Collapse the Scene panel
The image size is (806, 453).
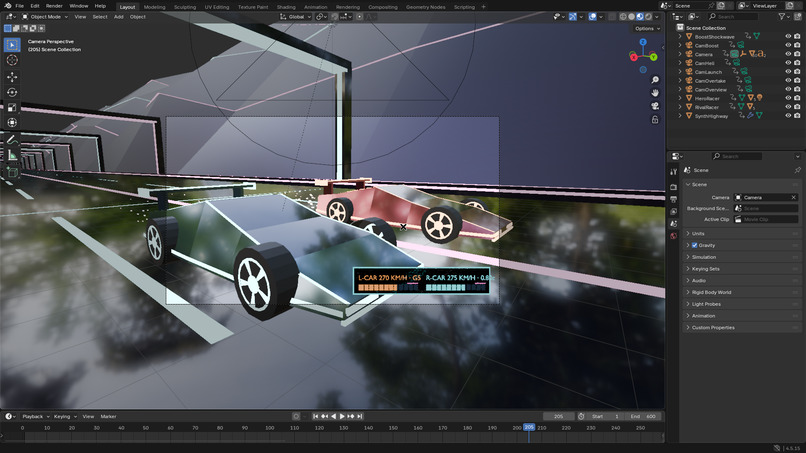(x=741, y=184)
